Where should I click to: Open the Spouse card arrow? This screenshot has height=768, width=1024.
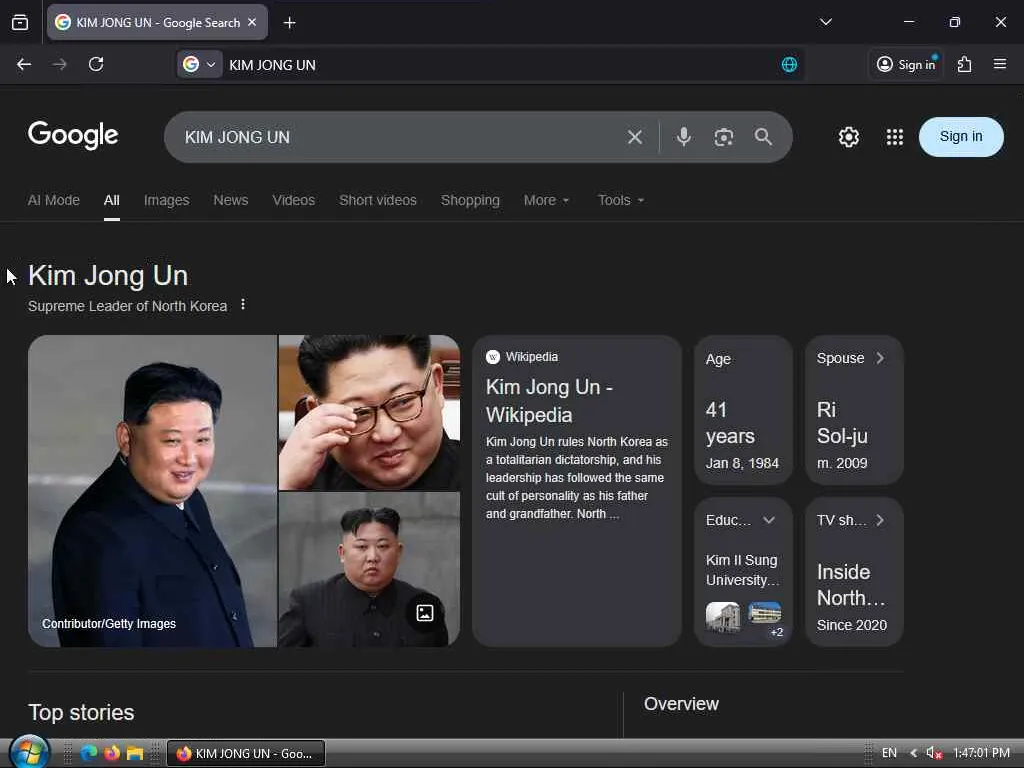pos(880,358)
